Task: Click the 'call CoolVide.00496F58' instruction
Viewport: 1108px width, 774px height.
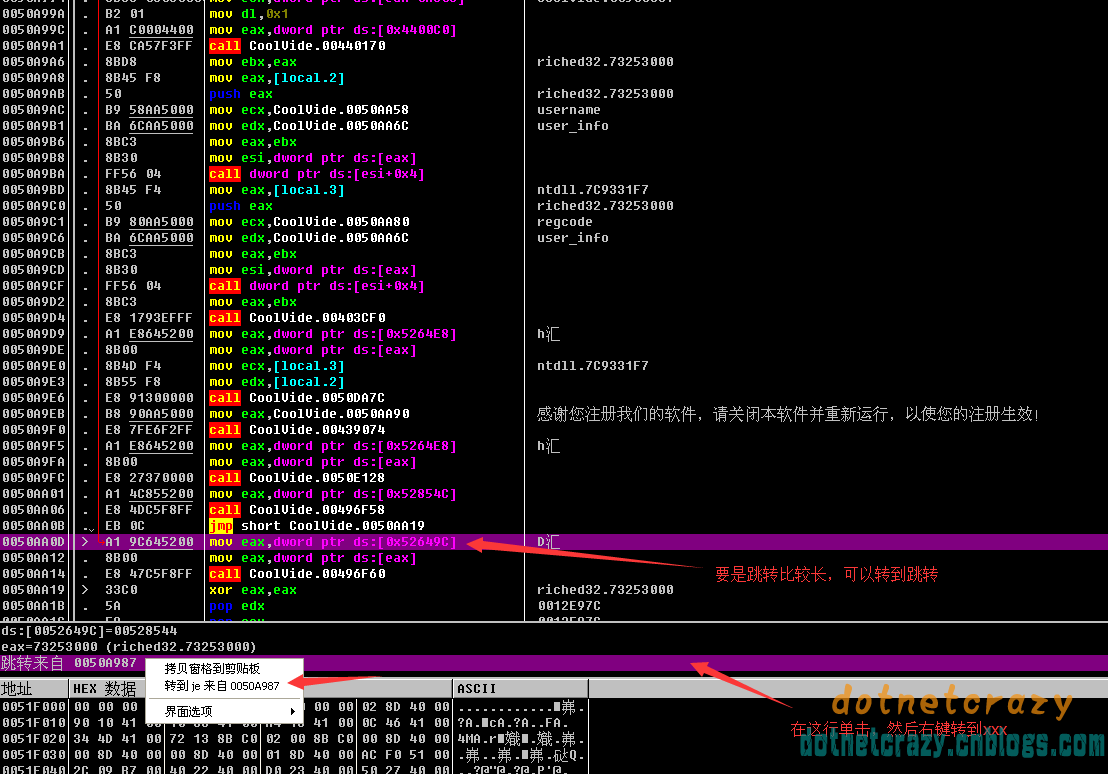Action: click(297, 510)
